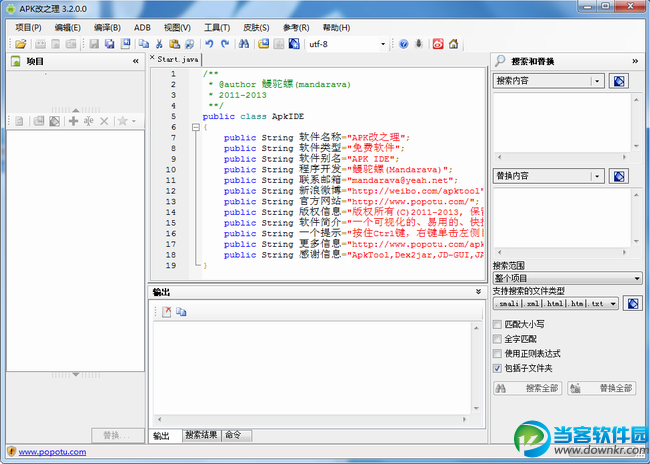This screenshot has height=464, width=650.
Task: Click the redo arrow icon
Action: click(225, 44)
